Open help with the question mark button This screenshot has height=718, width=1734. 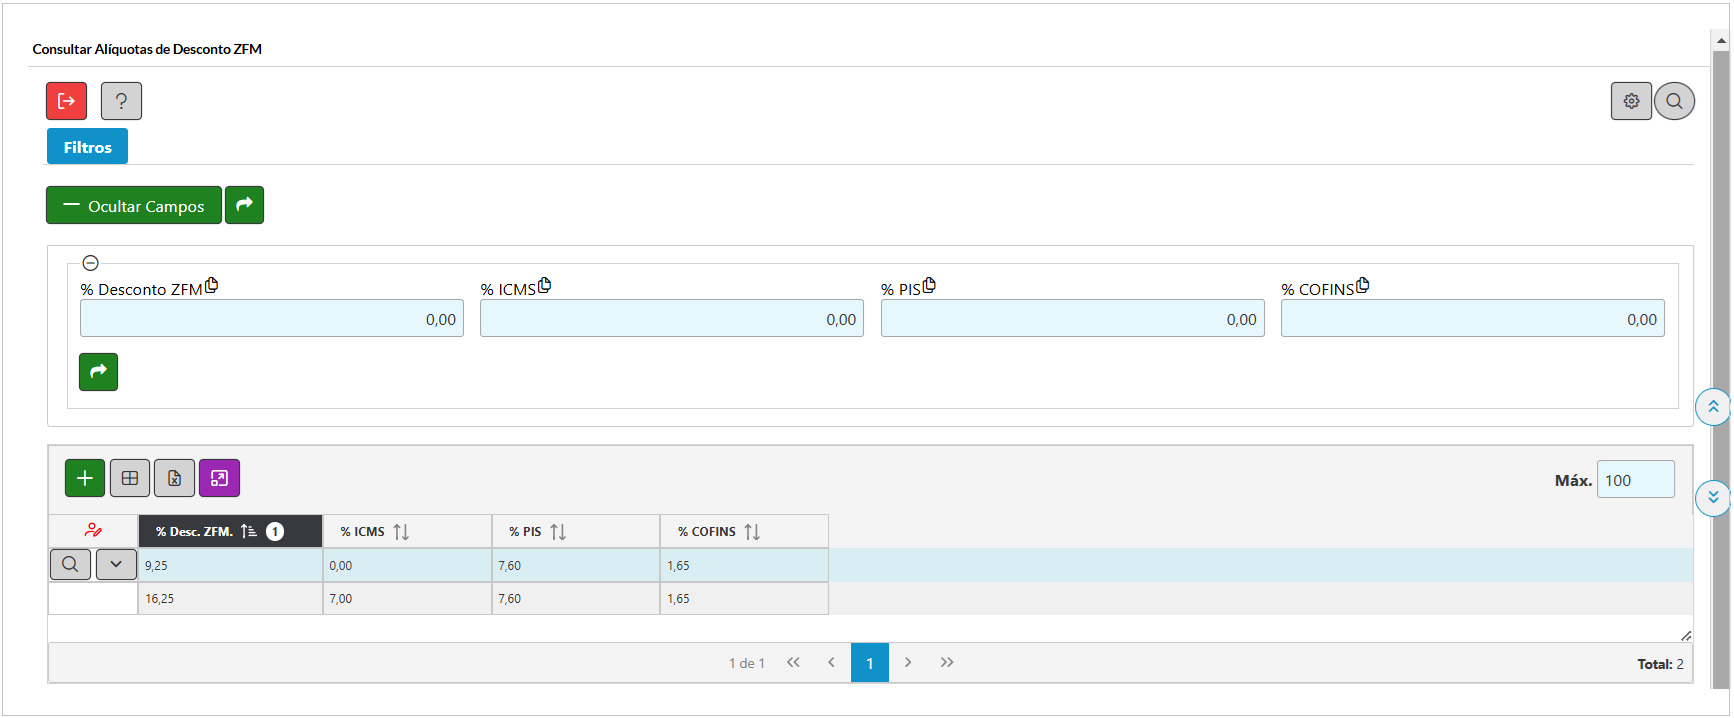[x=121, y=101]
